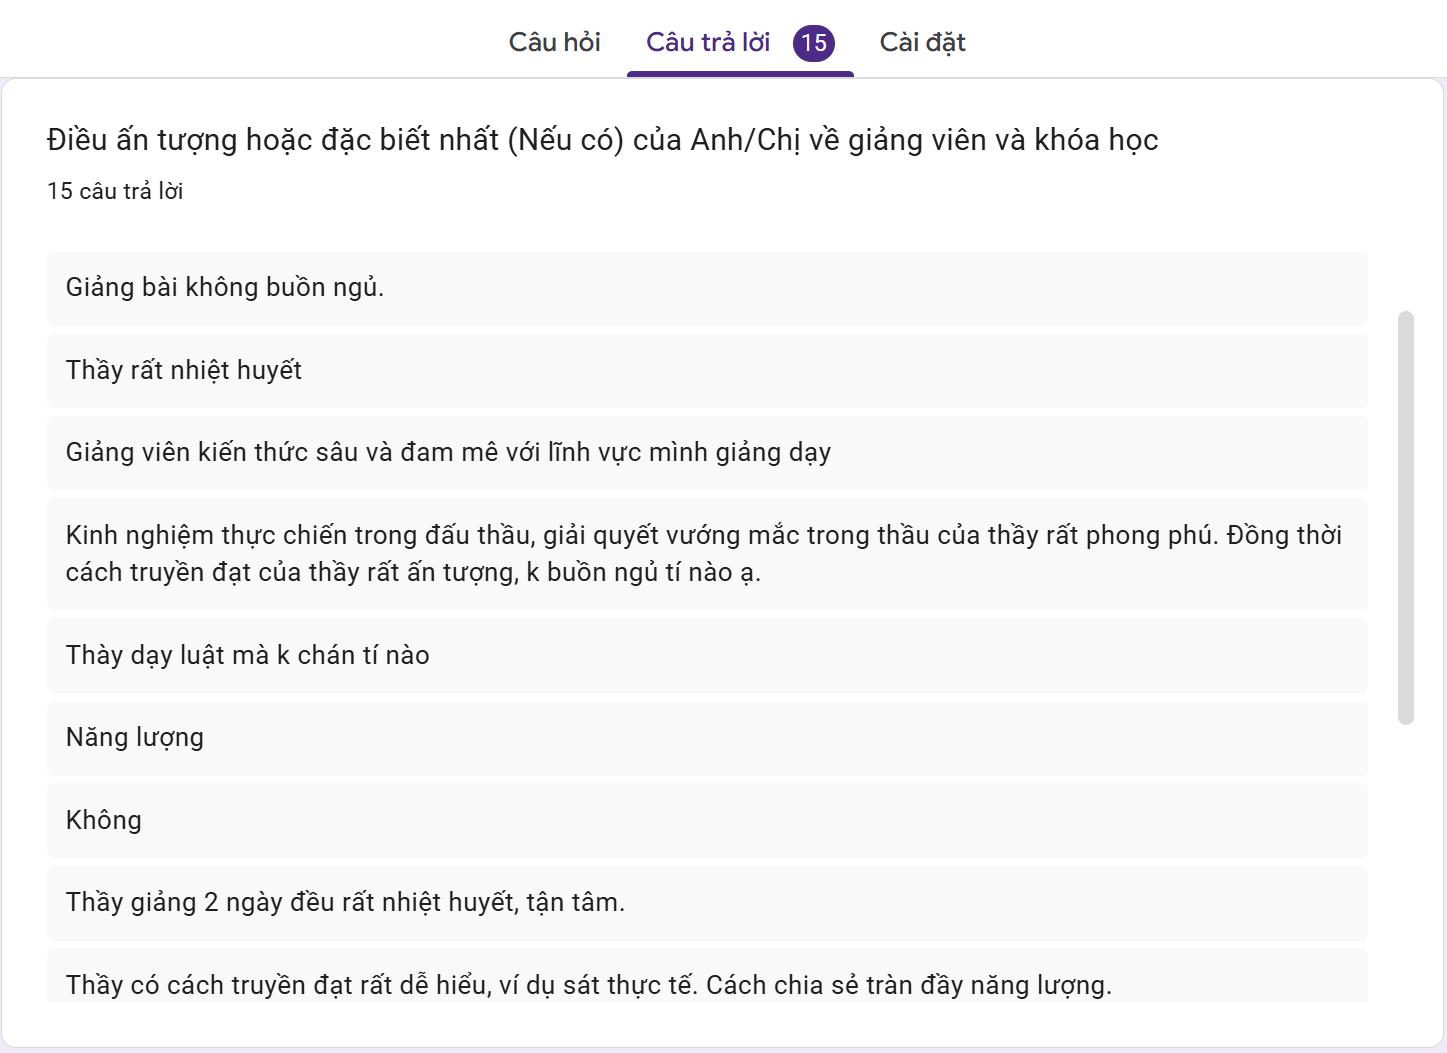
Task: Click the "Năng lượng" response
Action: pyautogui.click(x=135, y=738)
